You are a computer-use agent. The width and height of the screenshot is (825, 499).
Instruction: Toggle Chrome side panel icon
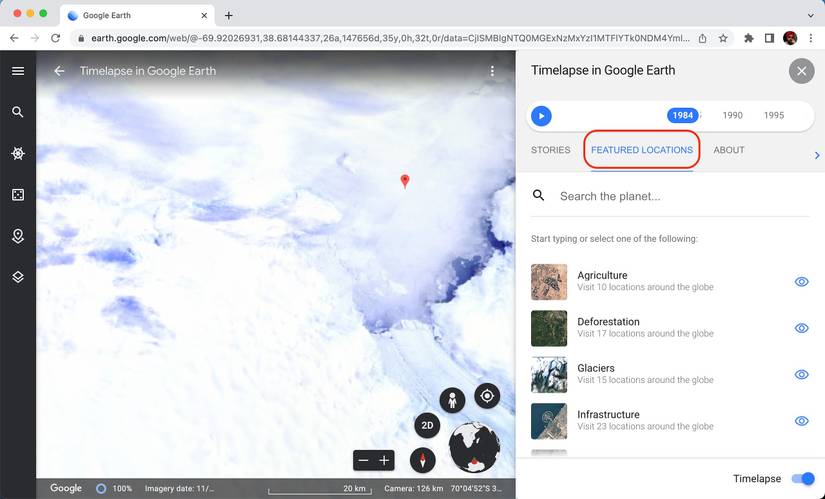(x=769, y=38)
